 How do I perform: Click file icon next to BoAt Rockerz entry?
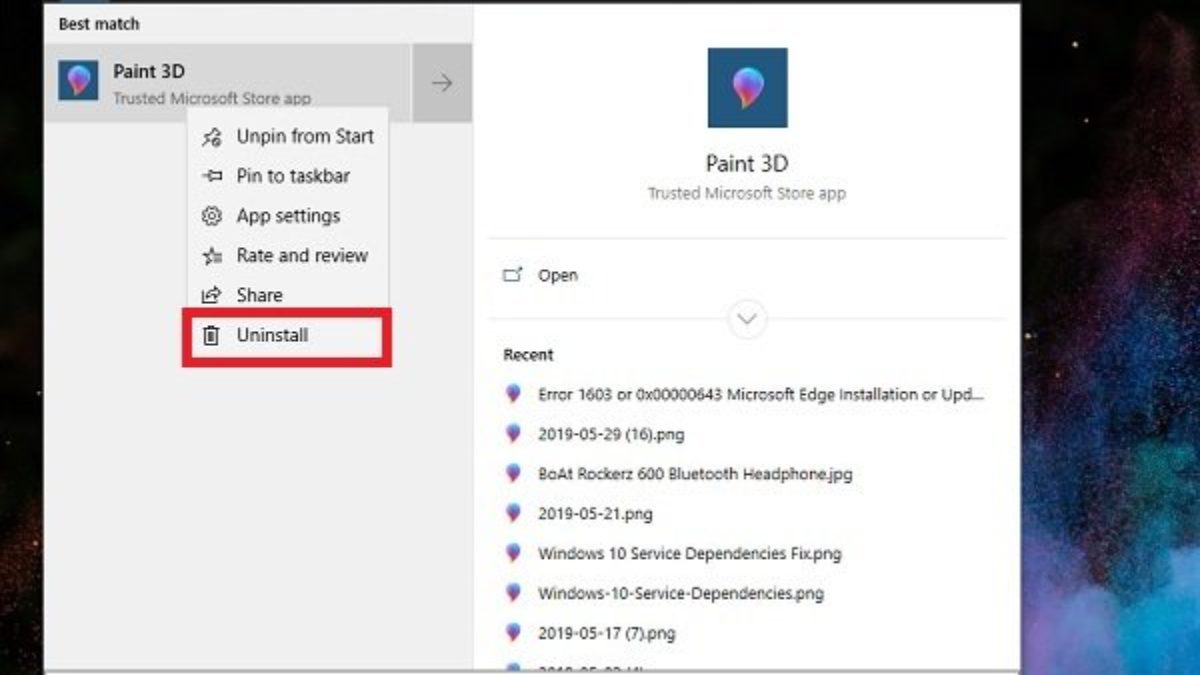513,474
